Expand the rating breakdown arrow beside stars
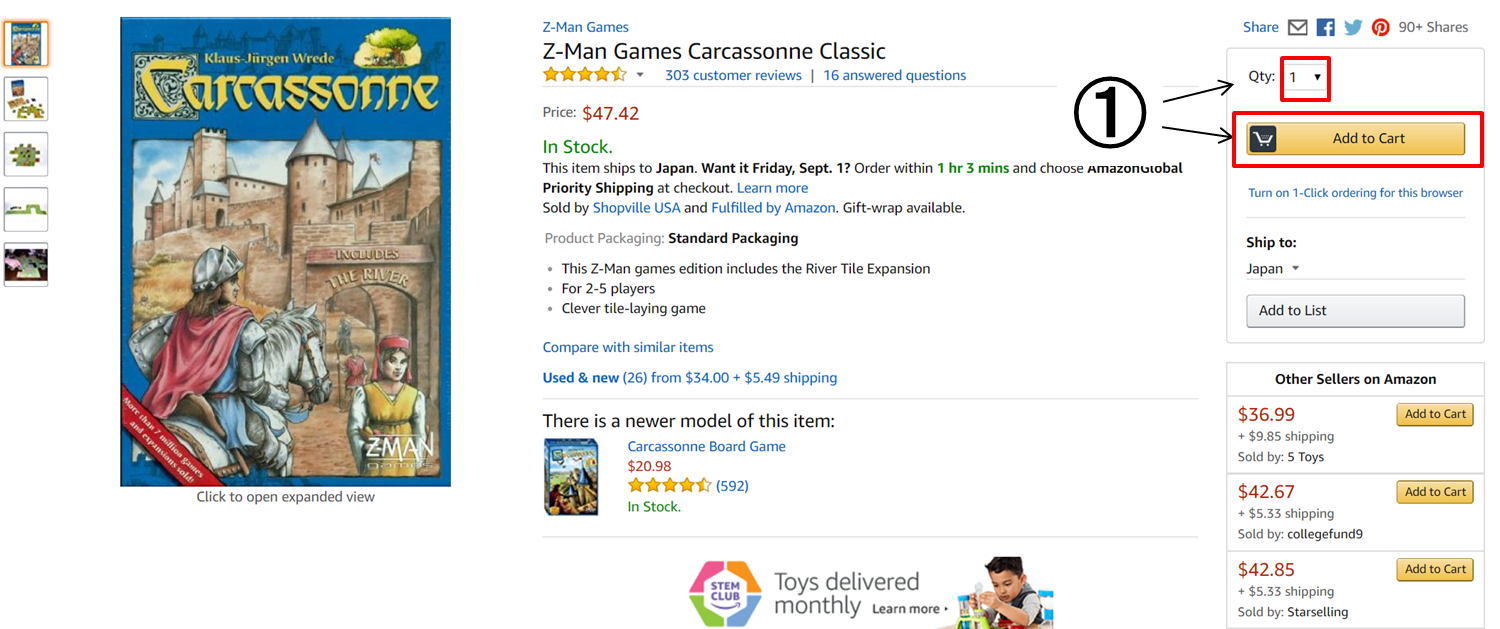 [x=640, y=76]
